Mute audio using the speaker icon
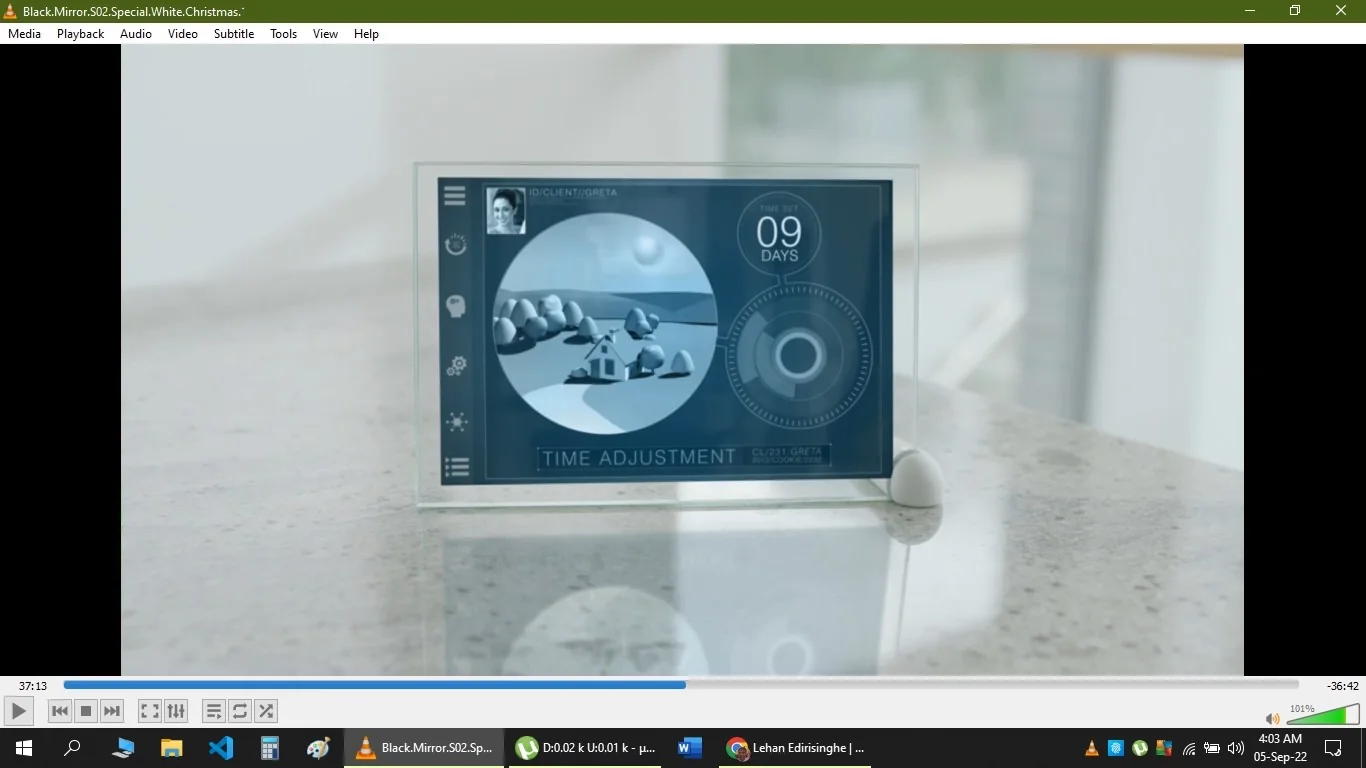 pyautogui.click(x=1272, y=718)
